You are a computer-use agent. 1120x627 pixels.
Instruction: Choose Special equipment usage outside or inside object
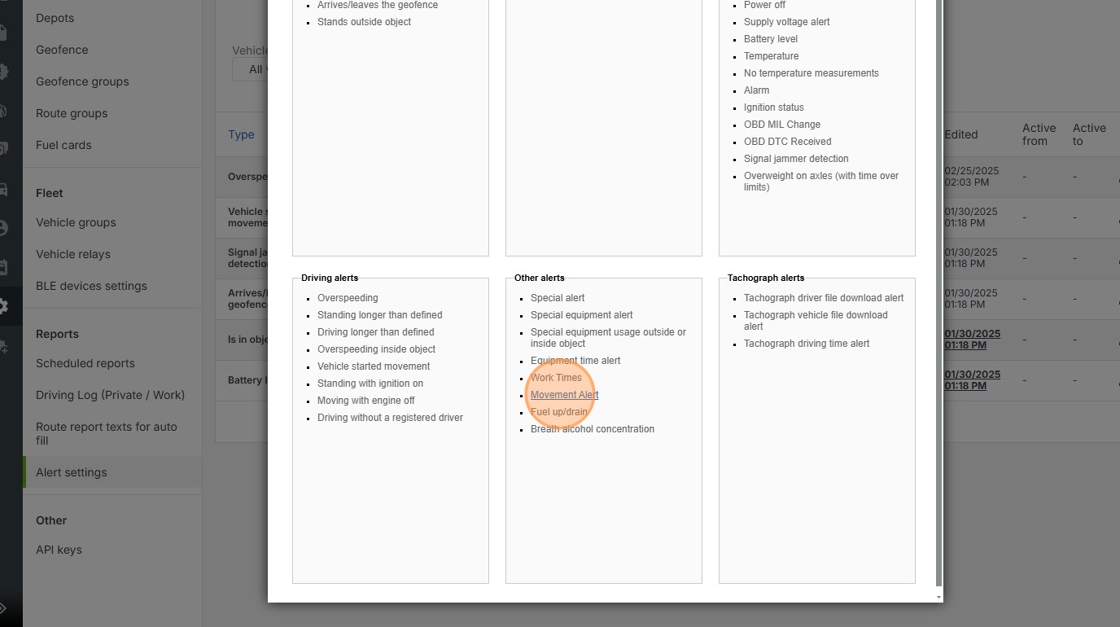(608, 338)
